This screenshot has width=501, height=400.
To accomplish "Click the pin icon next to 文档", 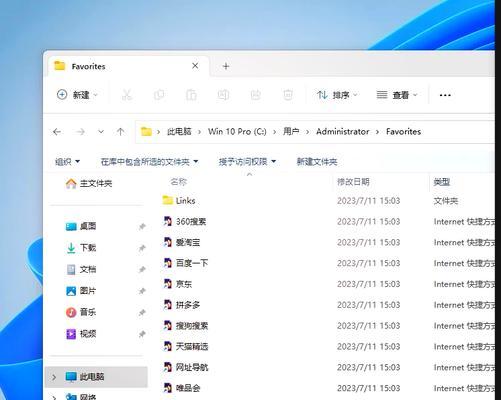I will pyautogui.click(x=142, y=269).
